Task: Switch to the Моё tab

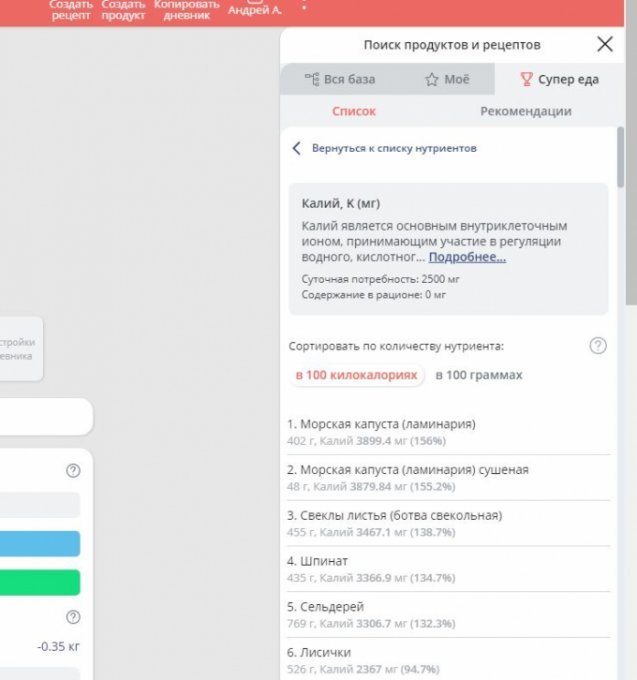Action: click(445, 79)
